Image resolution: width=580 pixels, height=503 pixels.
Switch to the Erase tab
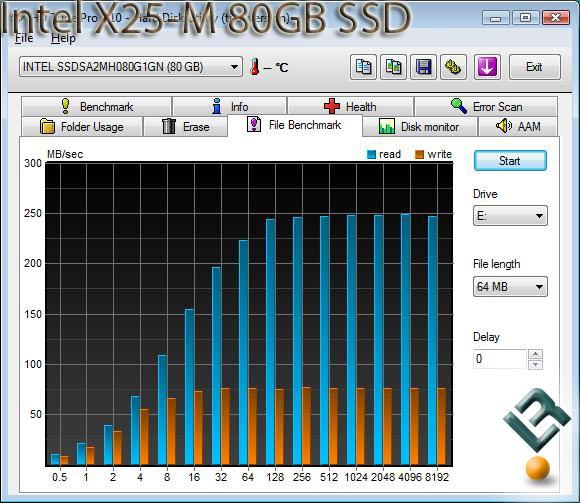pyautogui.click(x=185, y=126)
